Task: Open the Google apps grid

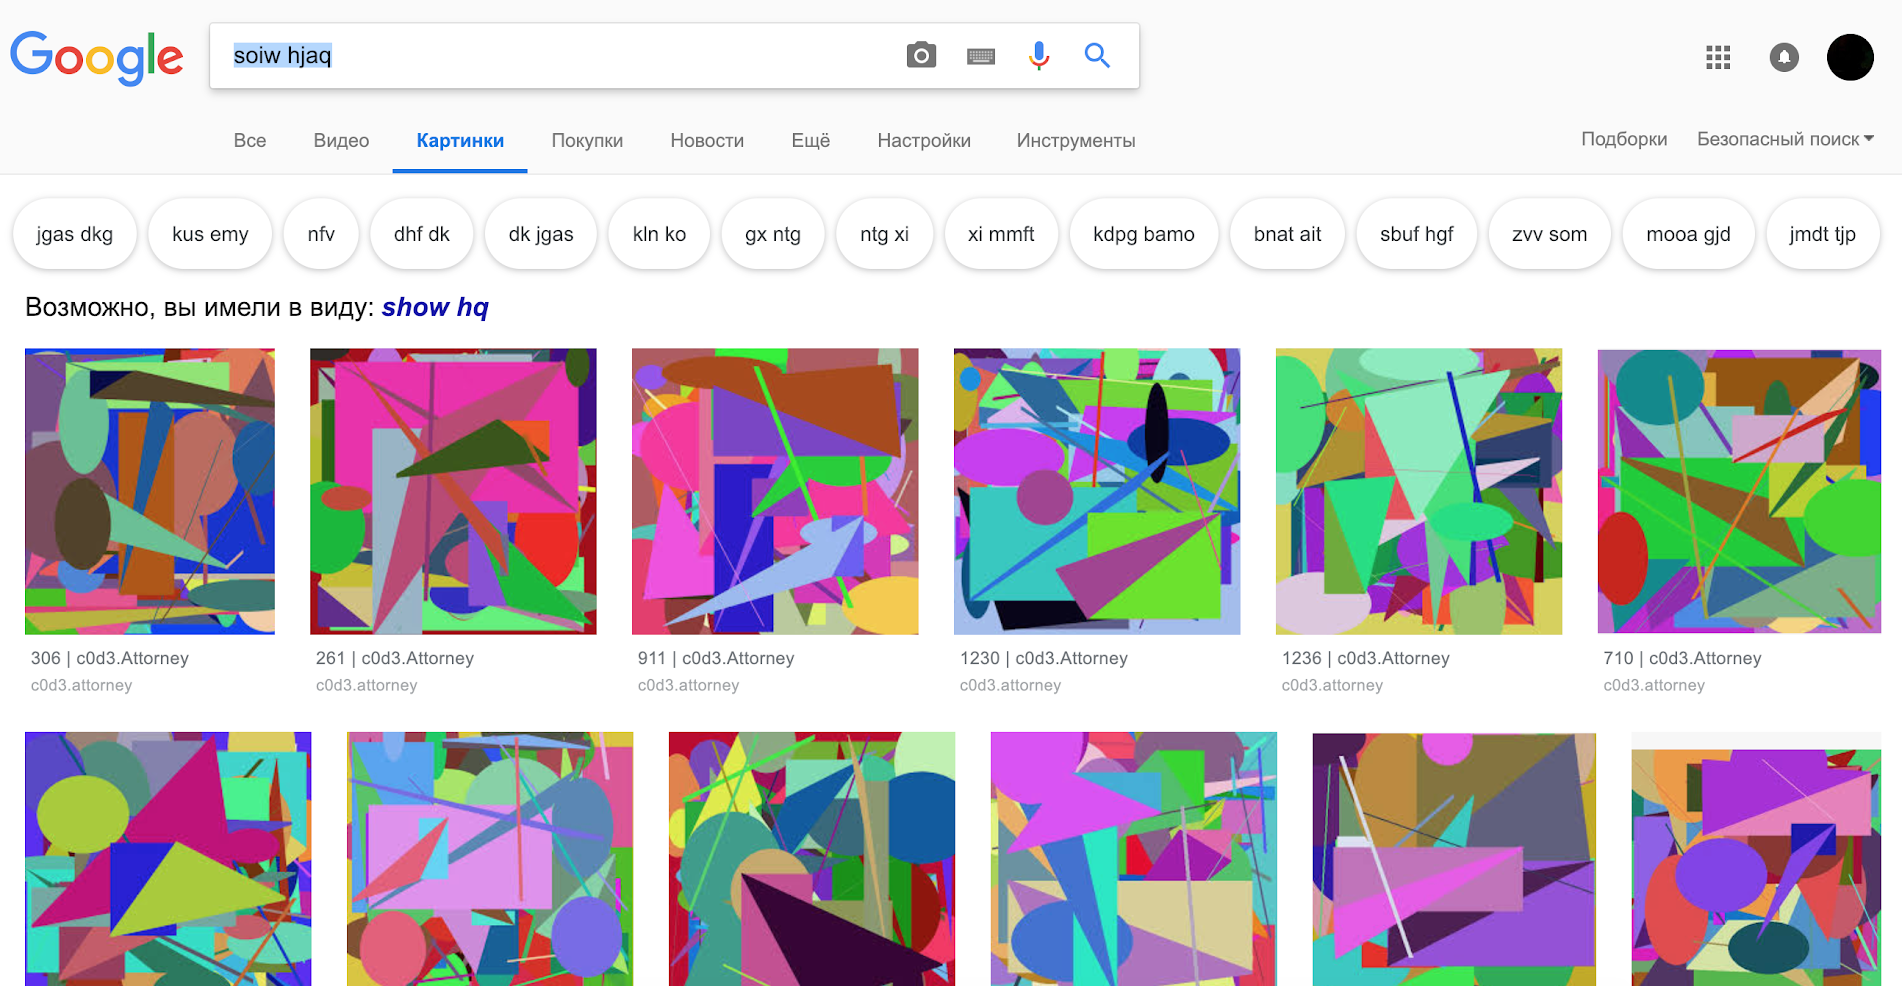Action: (1718, 58)
